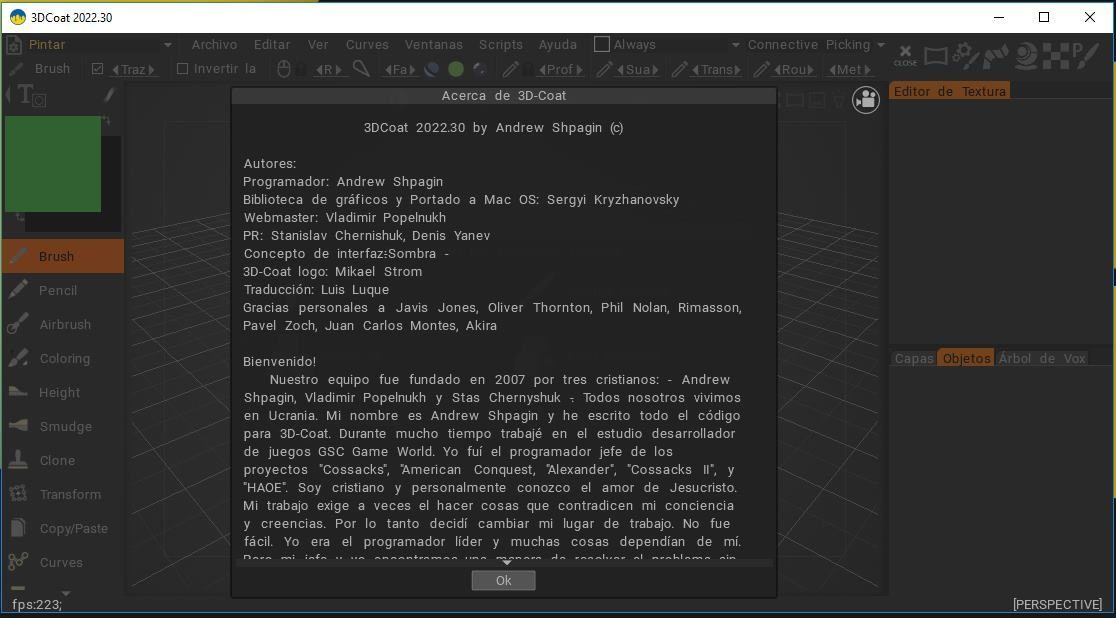
Task: Click the fps:223; status text
Action: pyautogui.click(x=37, y=604)
